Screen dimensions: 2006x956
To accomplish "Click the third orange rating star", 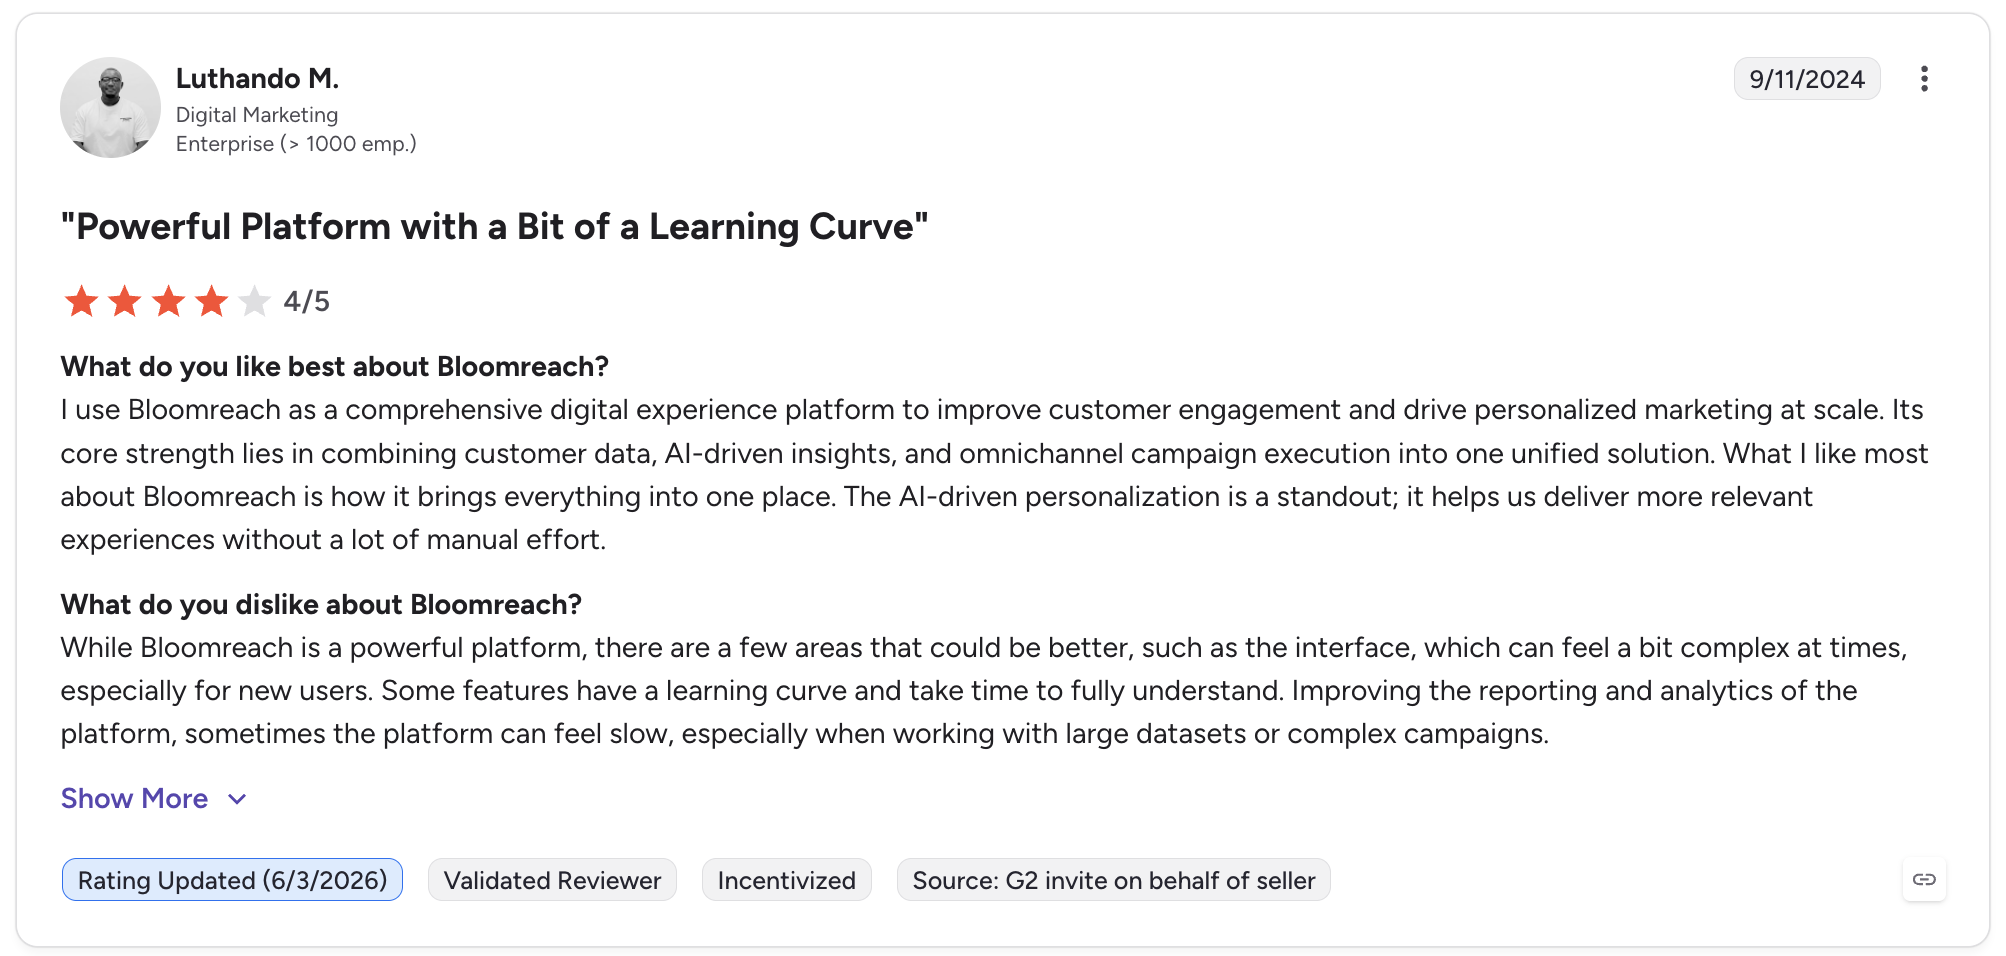I will click(169, 301).
